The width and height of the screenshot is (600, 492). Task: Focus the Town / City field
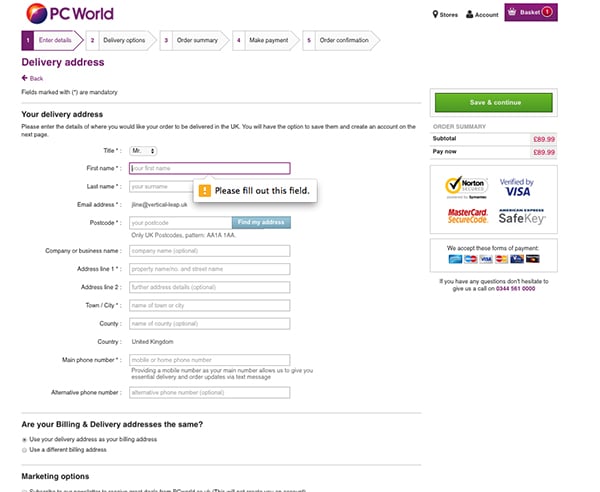pyautogui.click(x=210, y=305)
